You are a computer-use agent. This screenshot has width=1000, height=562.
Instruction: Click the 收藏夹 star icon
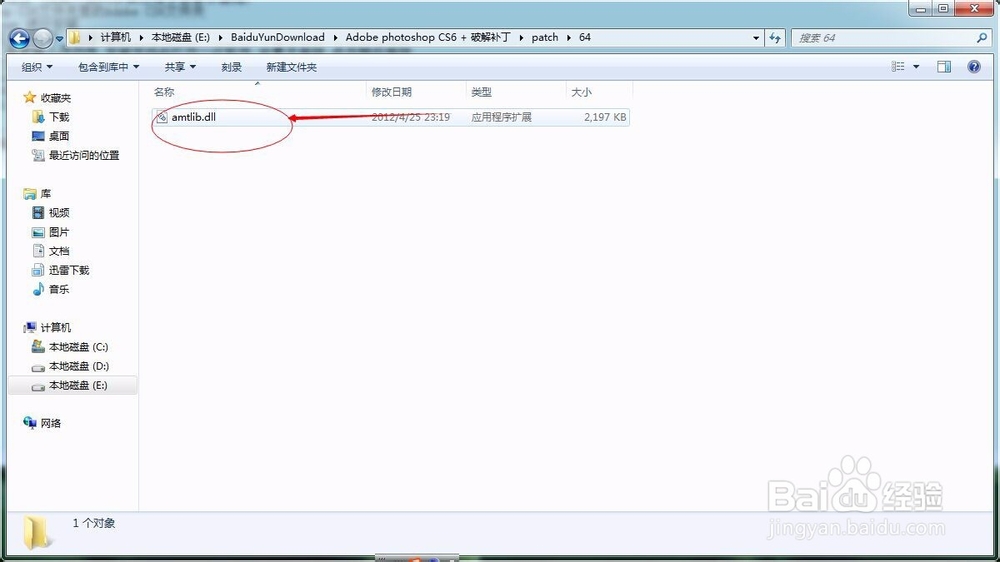(29, 97)
